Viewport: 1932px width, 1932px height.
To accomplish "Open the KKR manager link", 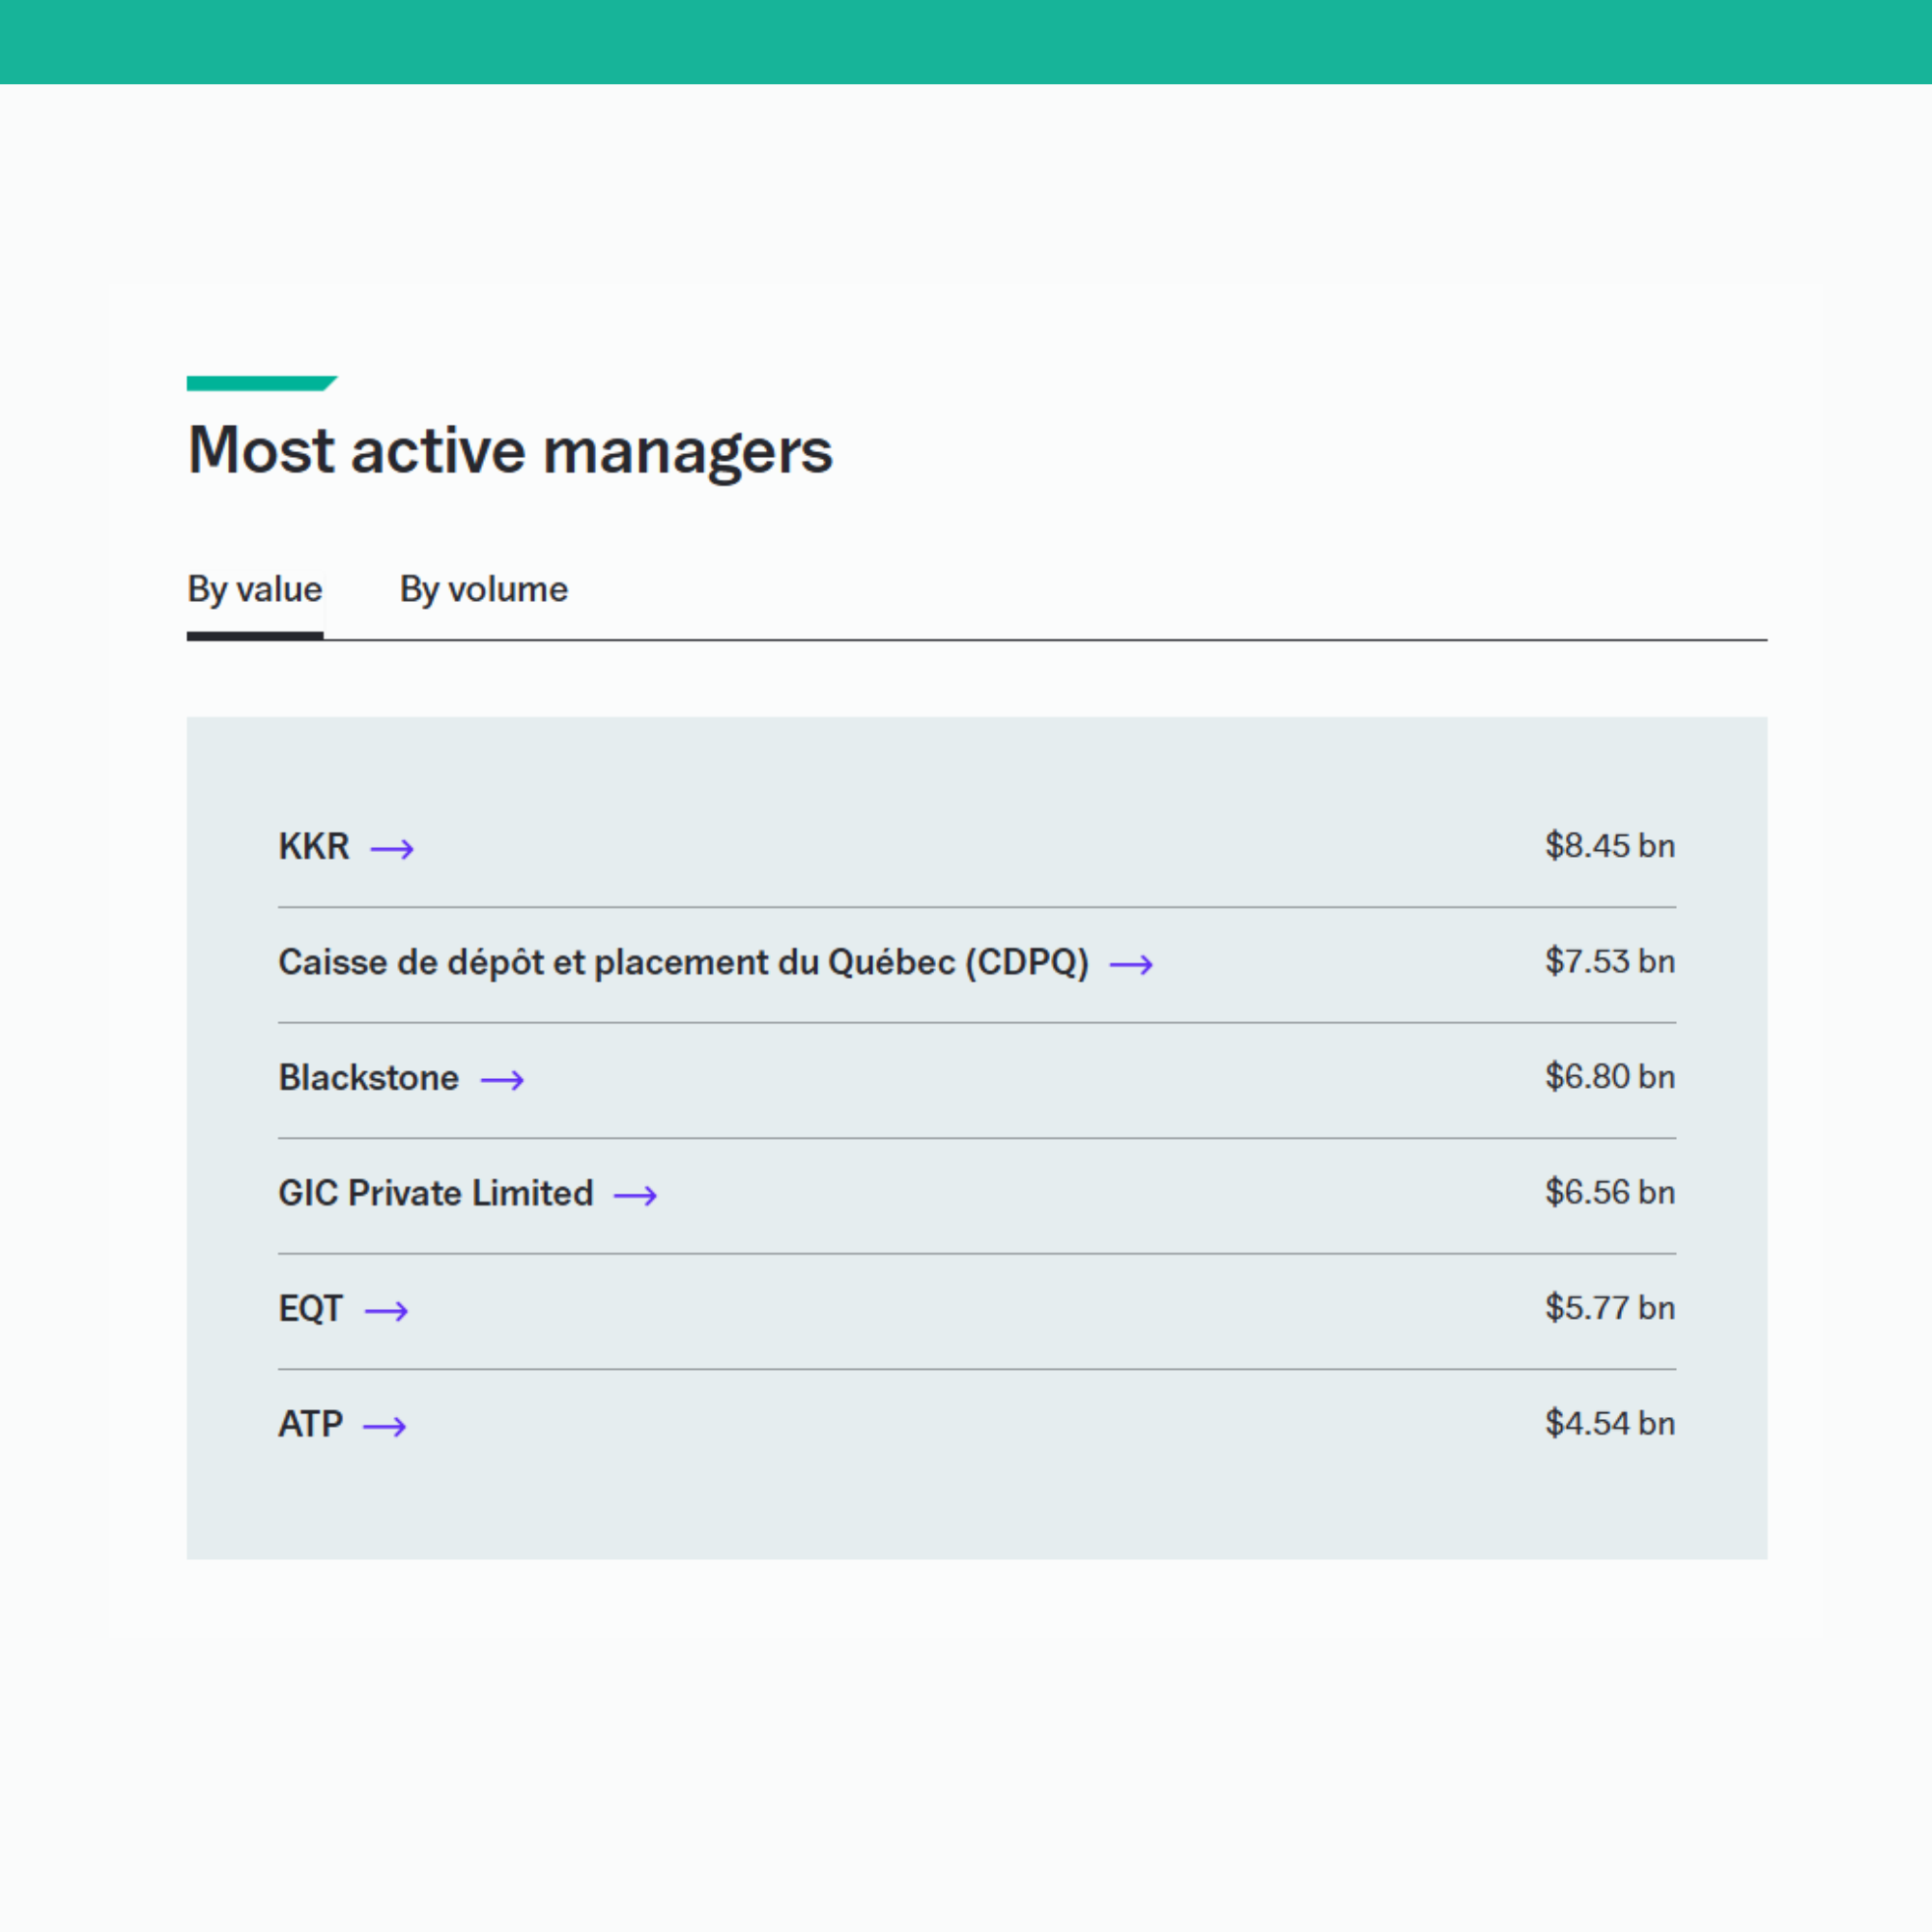I will coord(314,846).
